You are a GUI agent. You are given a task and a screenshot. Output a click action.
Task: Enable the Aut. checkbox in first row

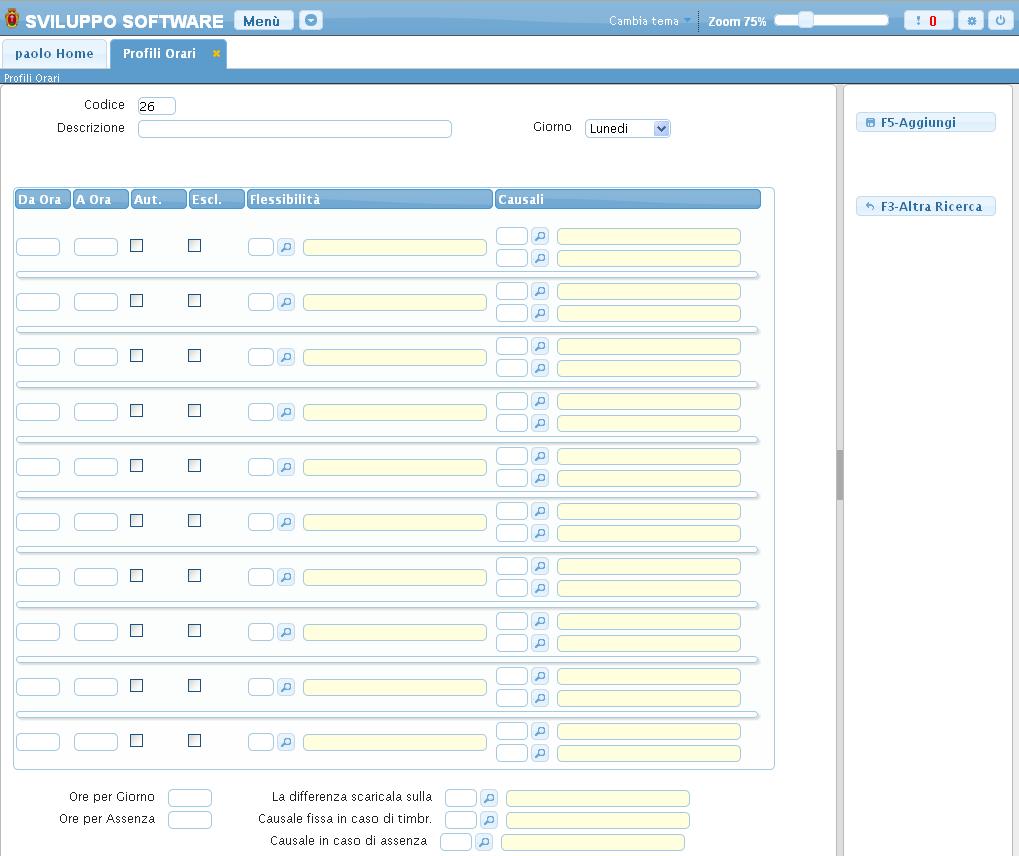click(x=137, y=245)
